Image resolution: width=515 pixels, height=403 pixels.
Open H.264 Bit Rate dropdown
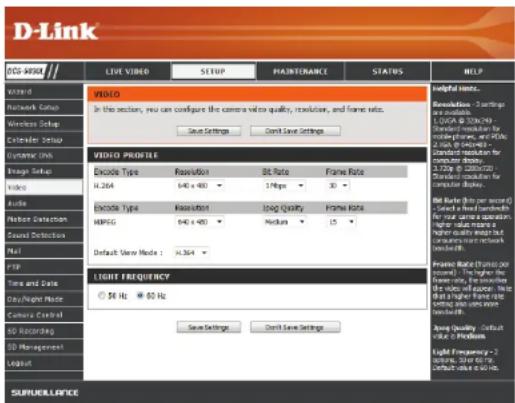point(284,185)
